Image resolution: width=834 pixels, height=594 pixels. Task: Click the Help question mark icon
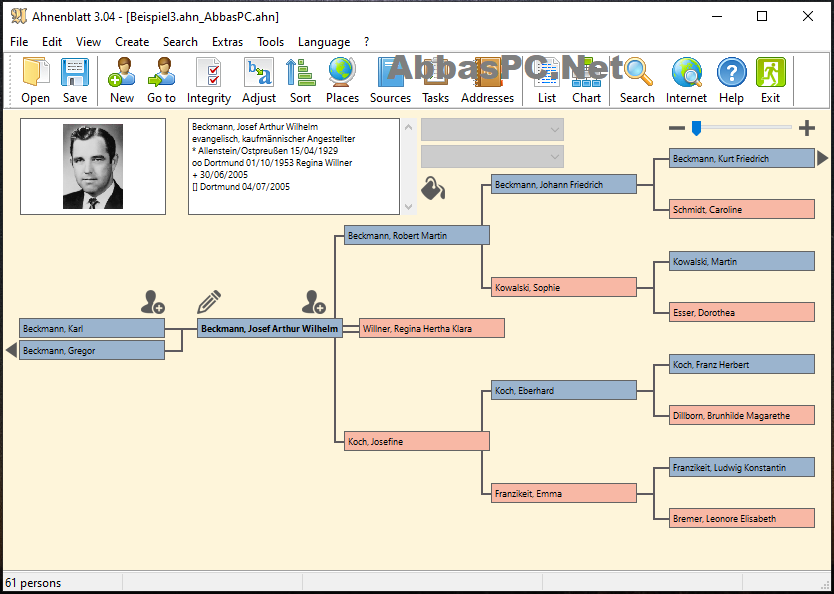[731, 72]
